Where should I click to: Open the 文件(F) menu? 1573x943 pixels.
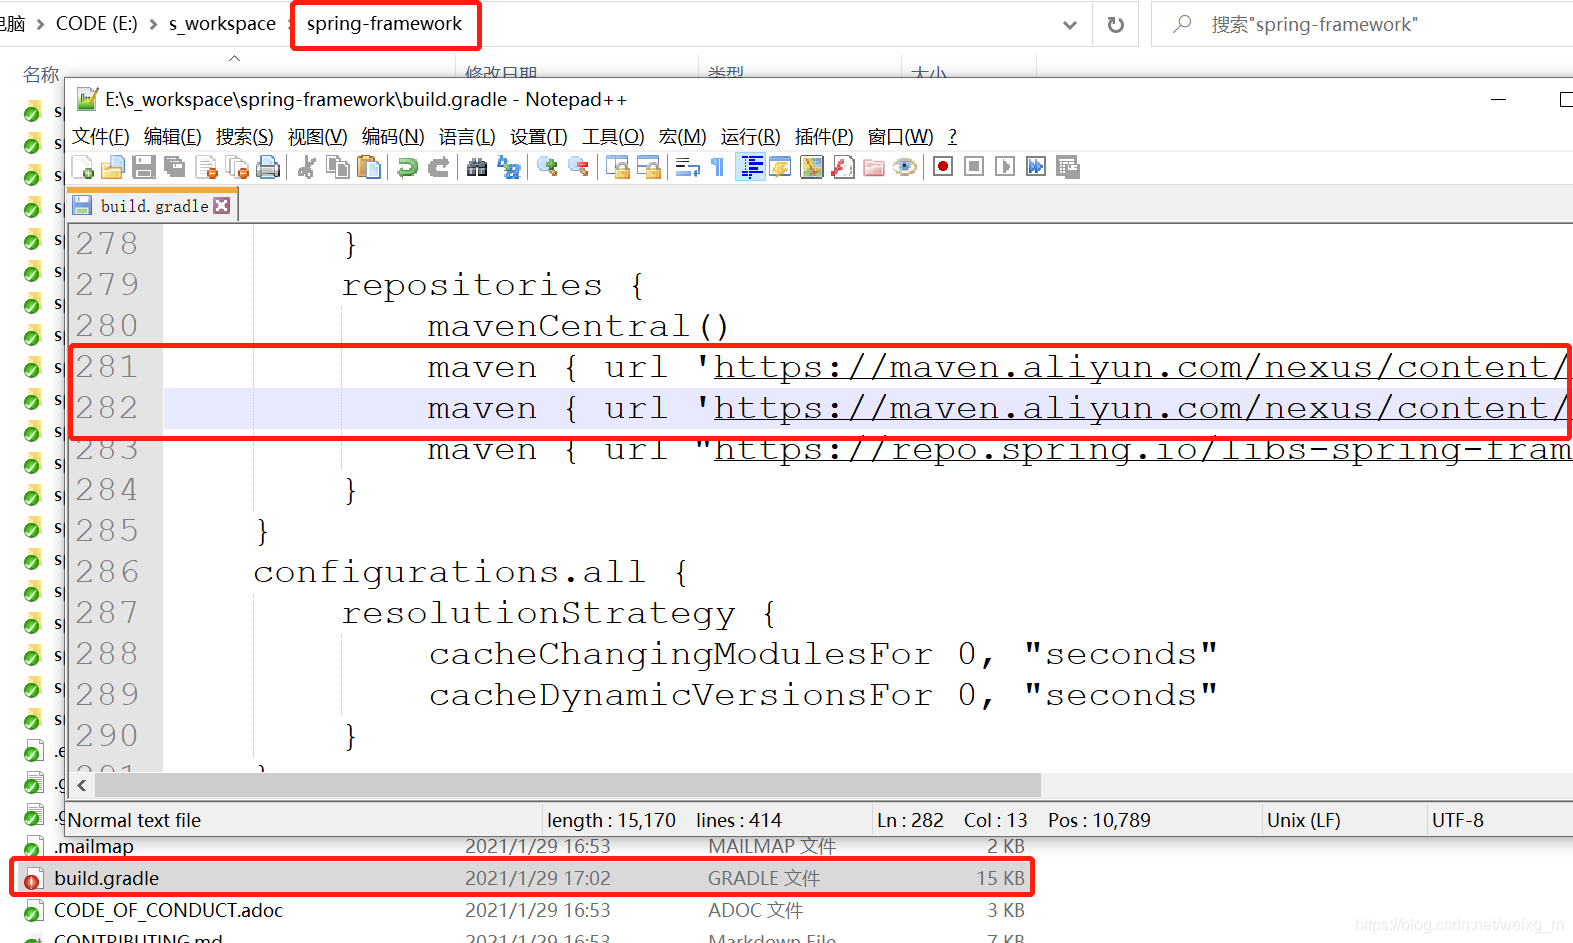pyautogui.click(x=100, y=136)
